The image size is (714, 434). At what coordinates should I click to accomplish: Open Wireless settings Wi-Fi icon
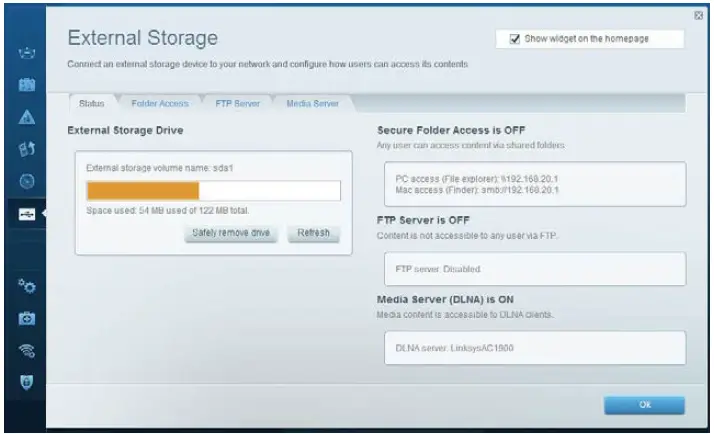pyautogui.click(x=28, y=350)
